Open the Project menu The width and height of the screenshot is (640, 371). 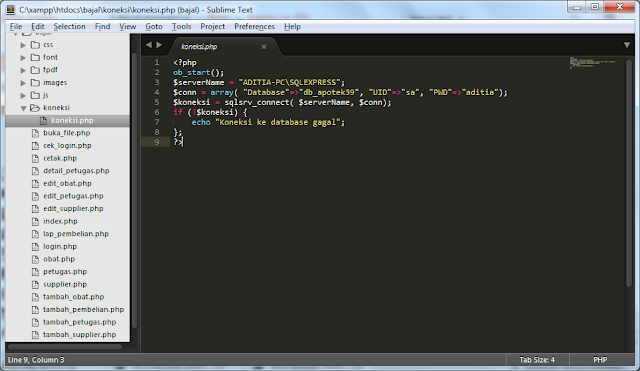(x=213, y=27)
